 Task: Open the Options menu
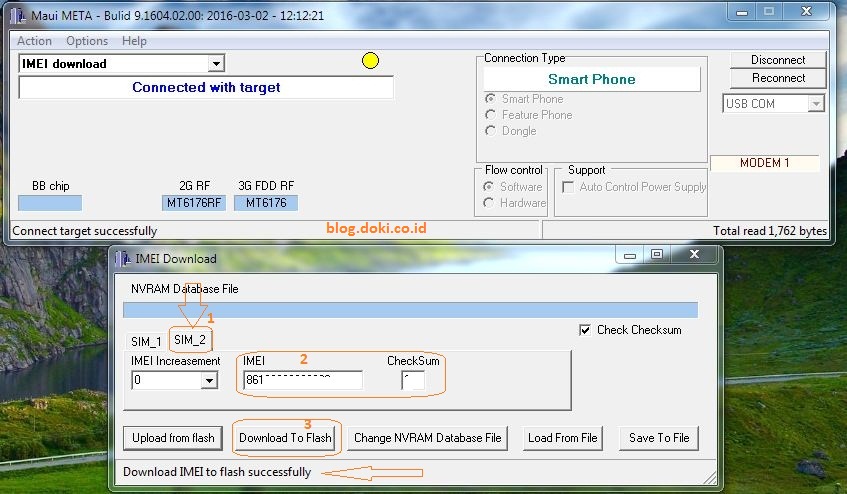click(87, 41)
